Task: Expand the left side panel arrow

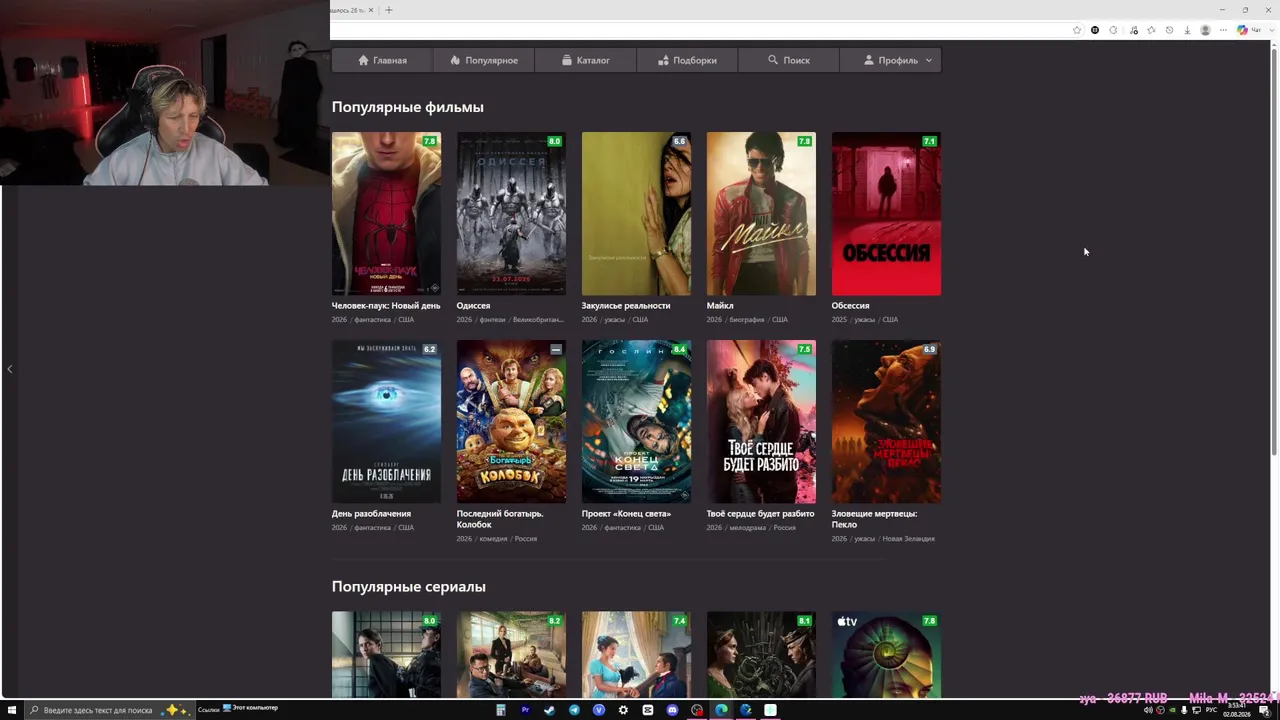Action: pos(10,369)
